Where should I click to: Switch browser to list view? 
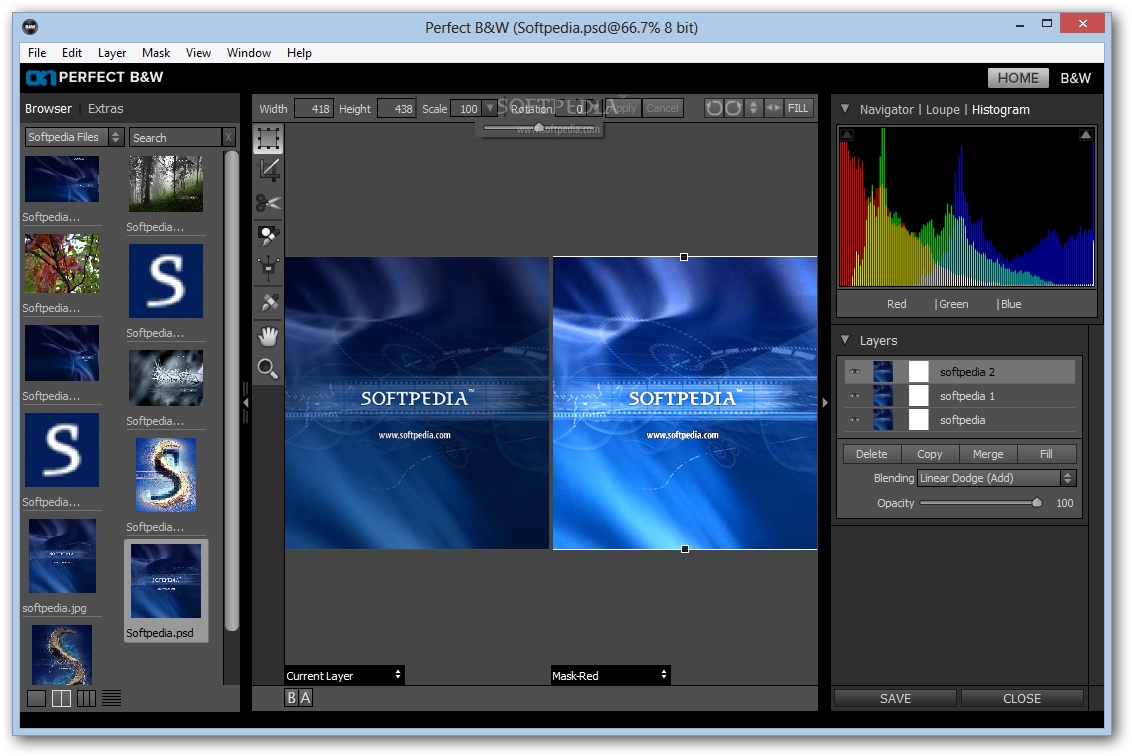click(111, 698)
